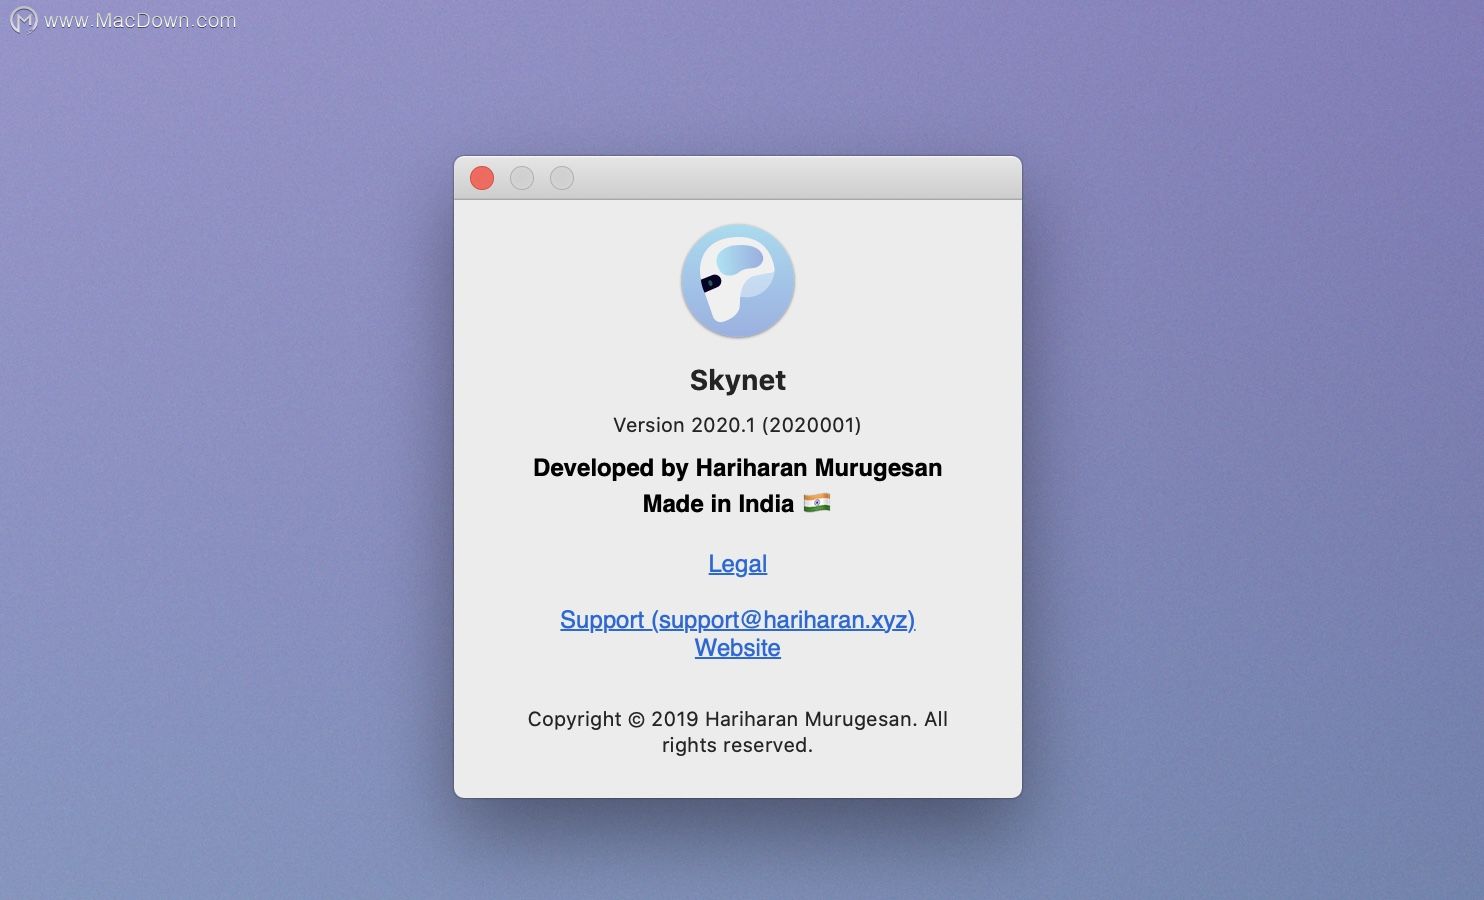Image resolution: width=1484 pixels, height=900 pixels.
Task: Click the disabled minimize button
Action: [522, 178]
